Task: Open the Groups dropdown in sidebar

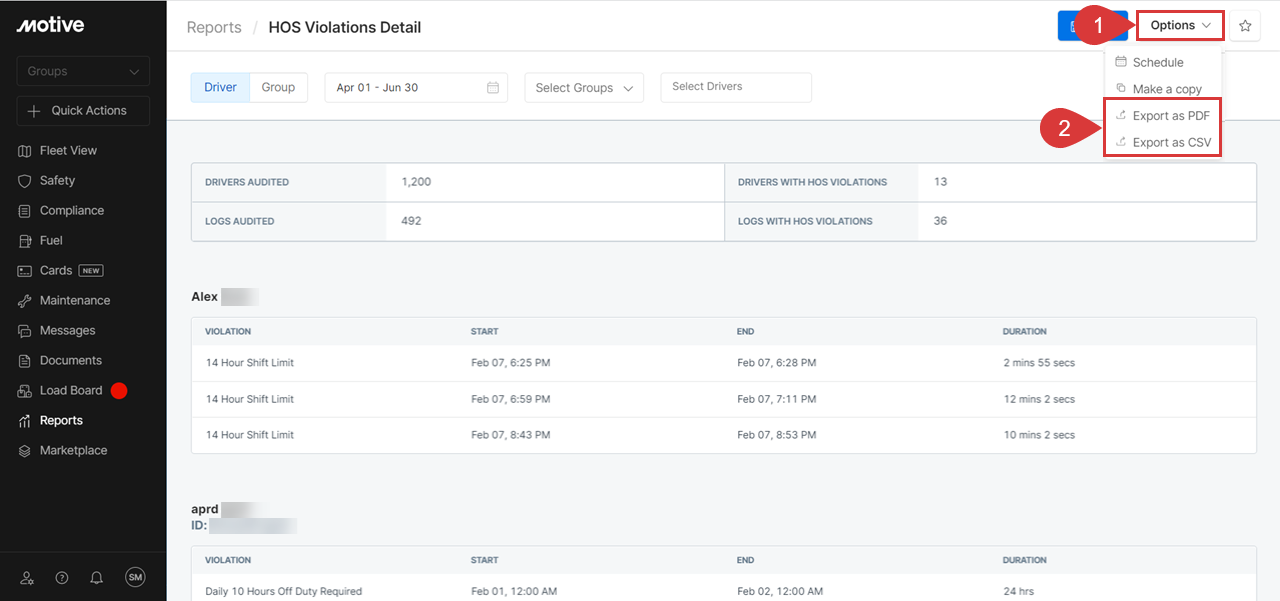Action: point(83,71)
